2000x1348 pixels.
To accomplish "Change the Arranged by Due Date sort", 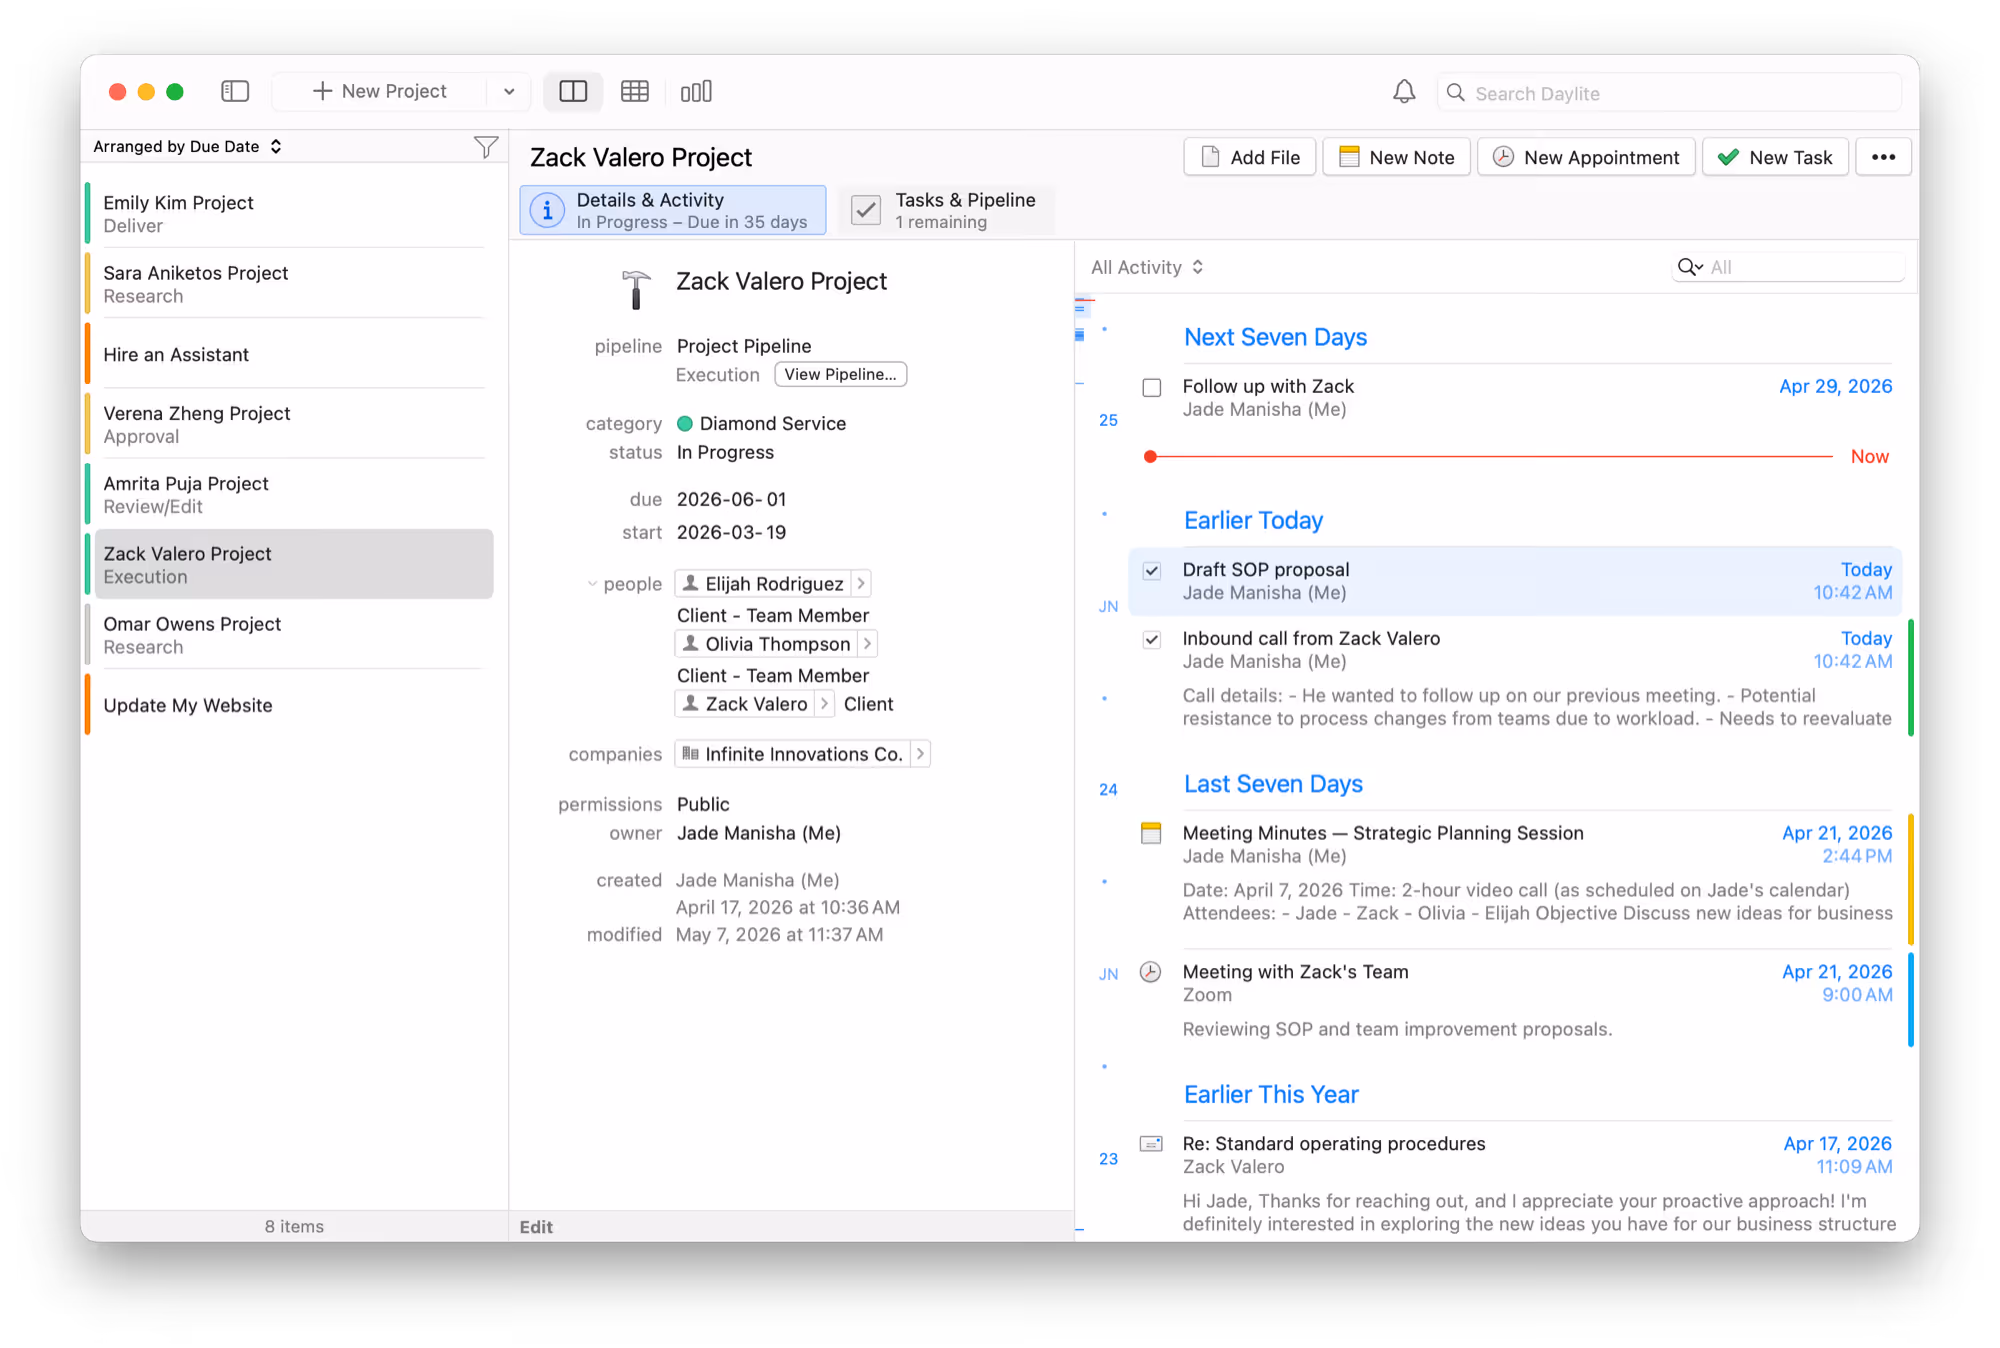I will (187, 146).
